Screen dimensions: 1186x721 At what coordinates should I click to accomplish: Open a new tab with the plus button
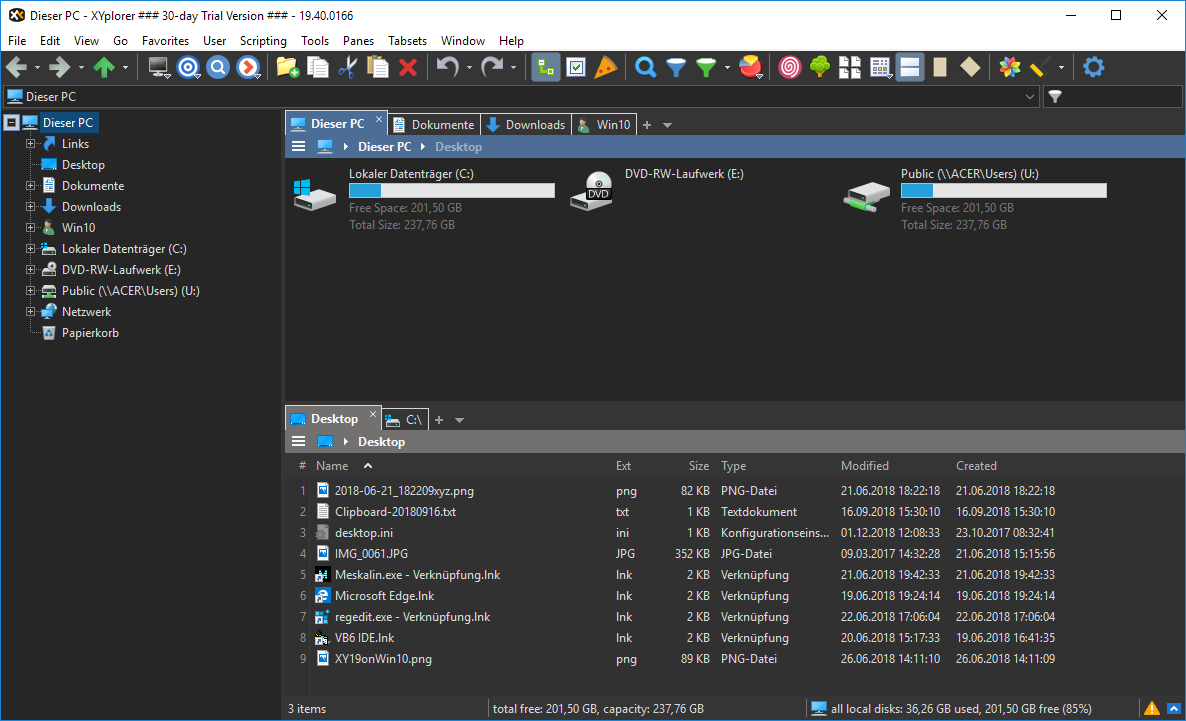tap(646, 124)
